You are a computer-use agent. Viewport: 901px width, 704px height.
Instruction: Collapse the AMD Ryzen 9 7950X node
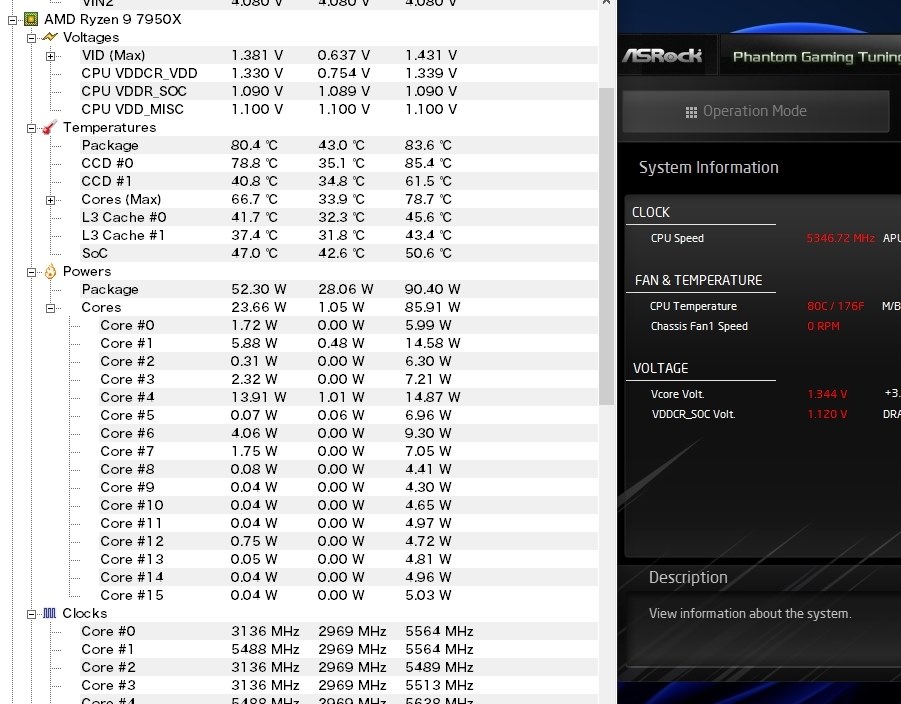(x=13, y=20)
